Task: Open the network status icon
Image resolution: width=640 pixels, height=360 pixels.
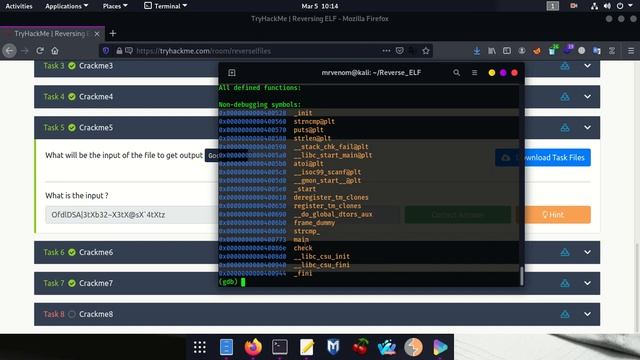Action: tap(594, 6)
